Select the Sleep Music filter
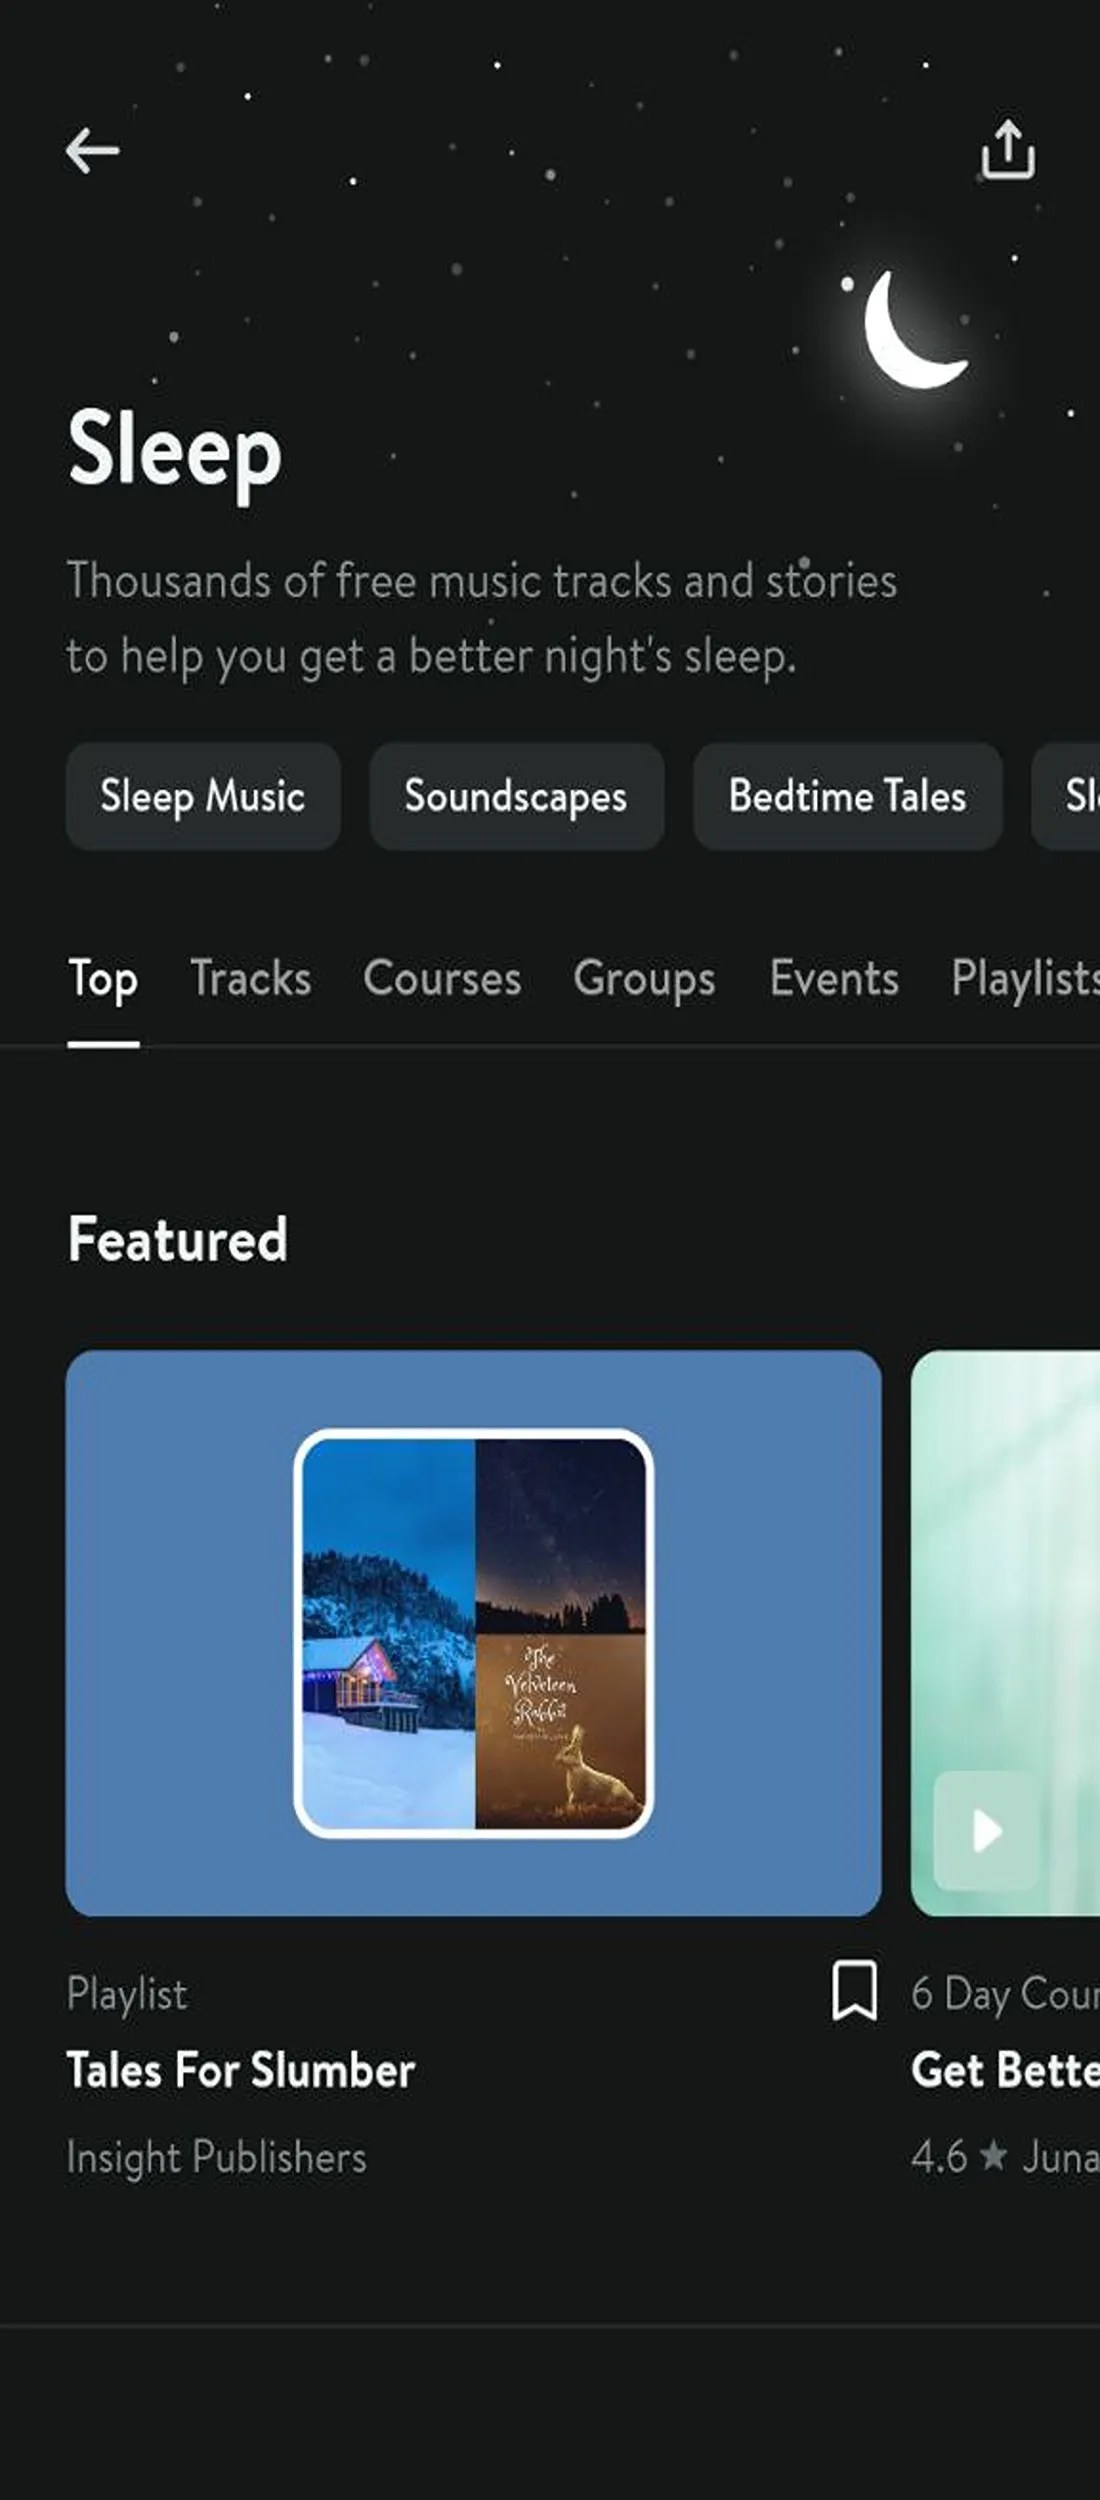1100x2500 pixels. pyautogui.click(x=202, y=797)
